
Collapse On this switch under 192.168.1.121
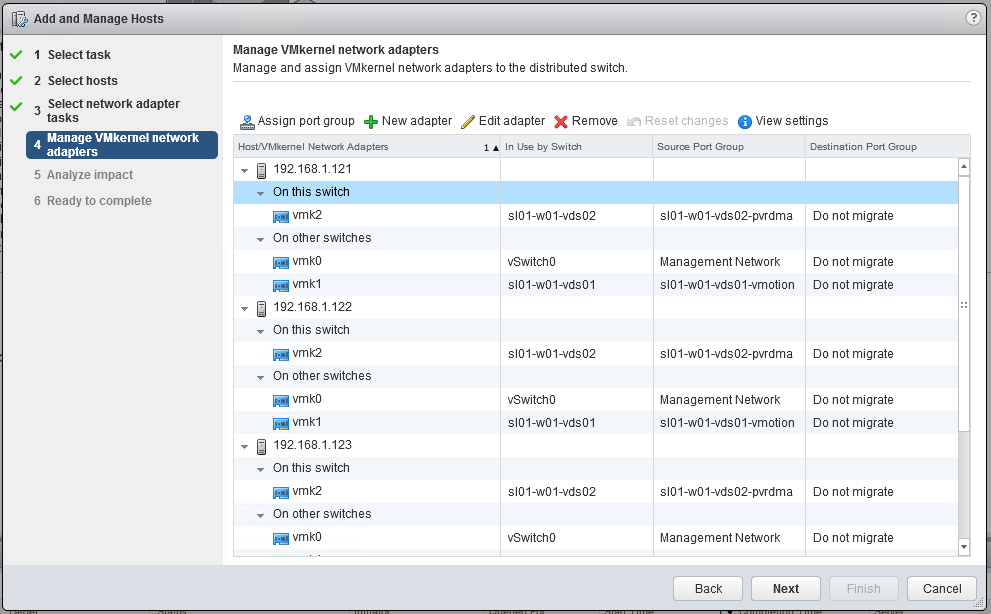coord(260,193)
